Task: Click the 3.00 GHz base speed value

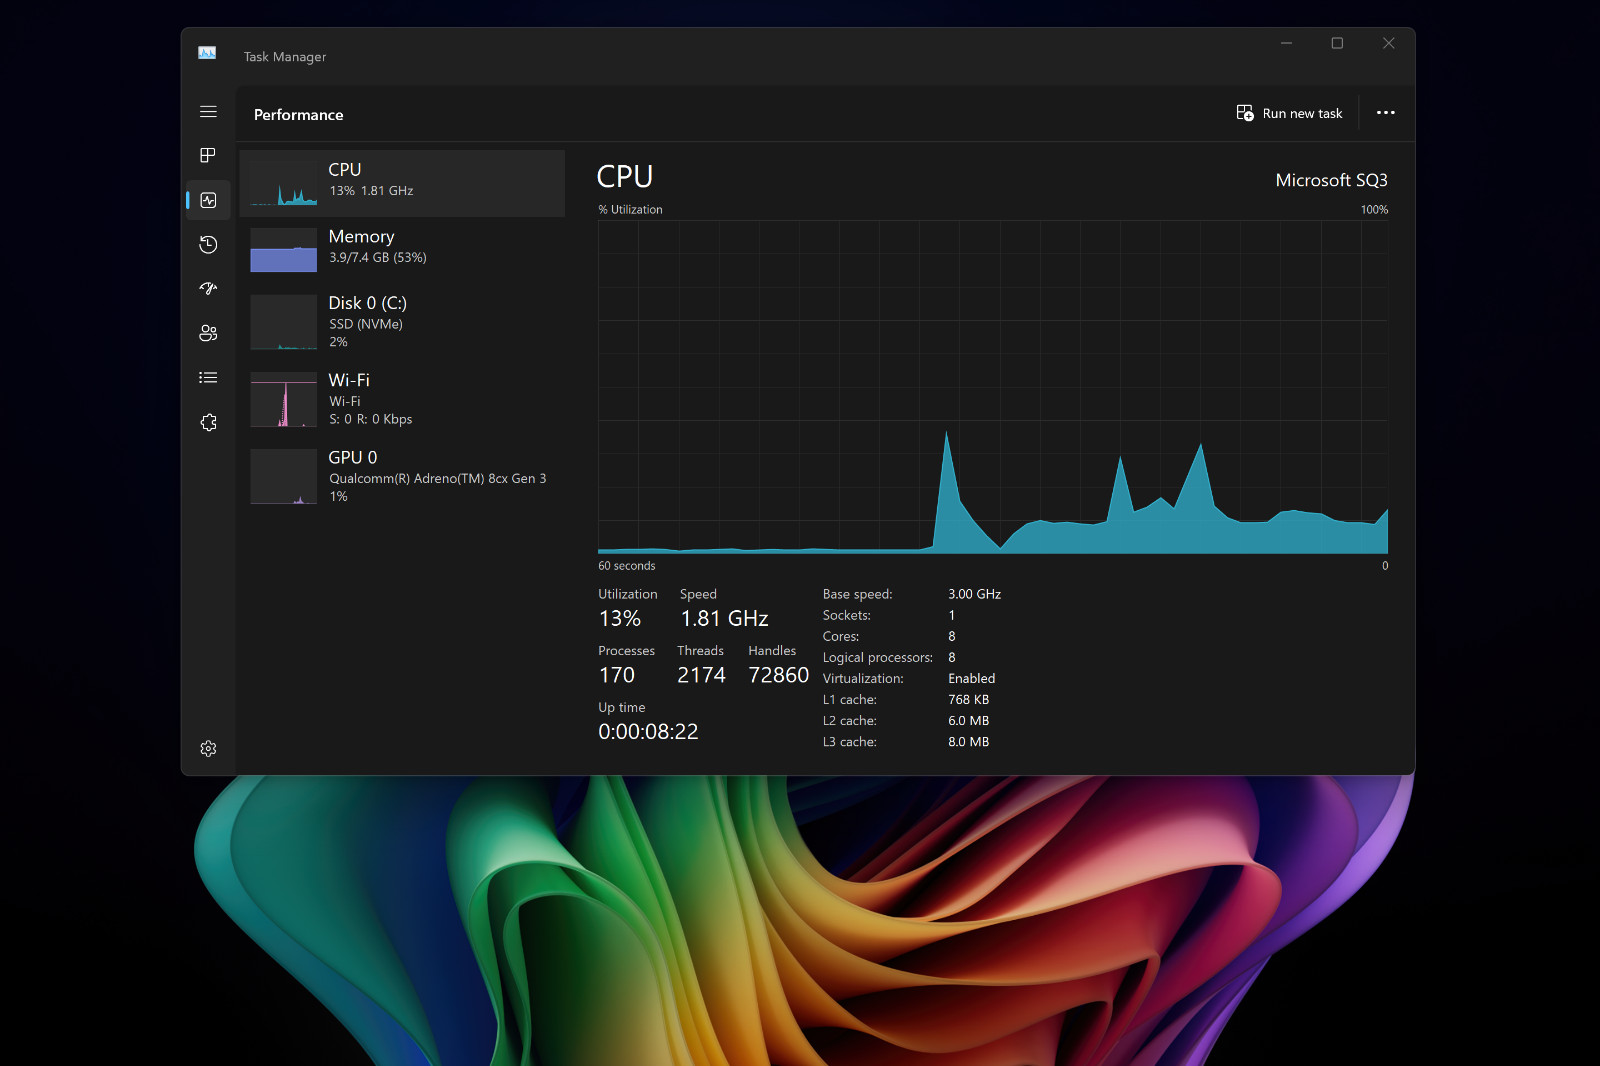Action: point(974,594)
